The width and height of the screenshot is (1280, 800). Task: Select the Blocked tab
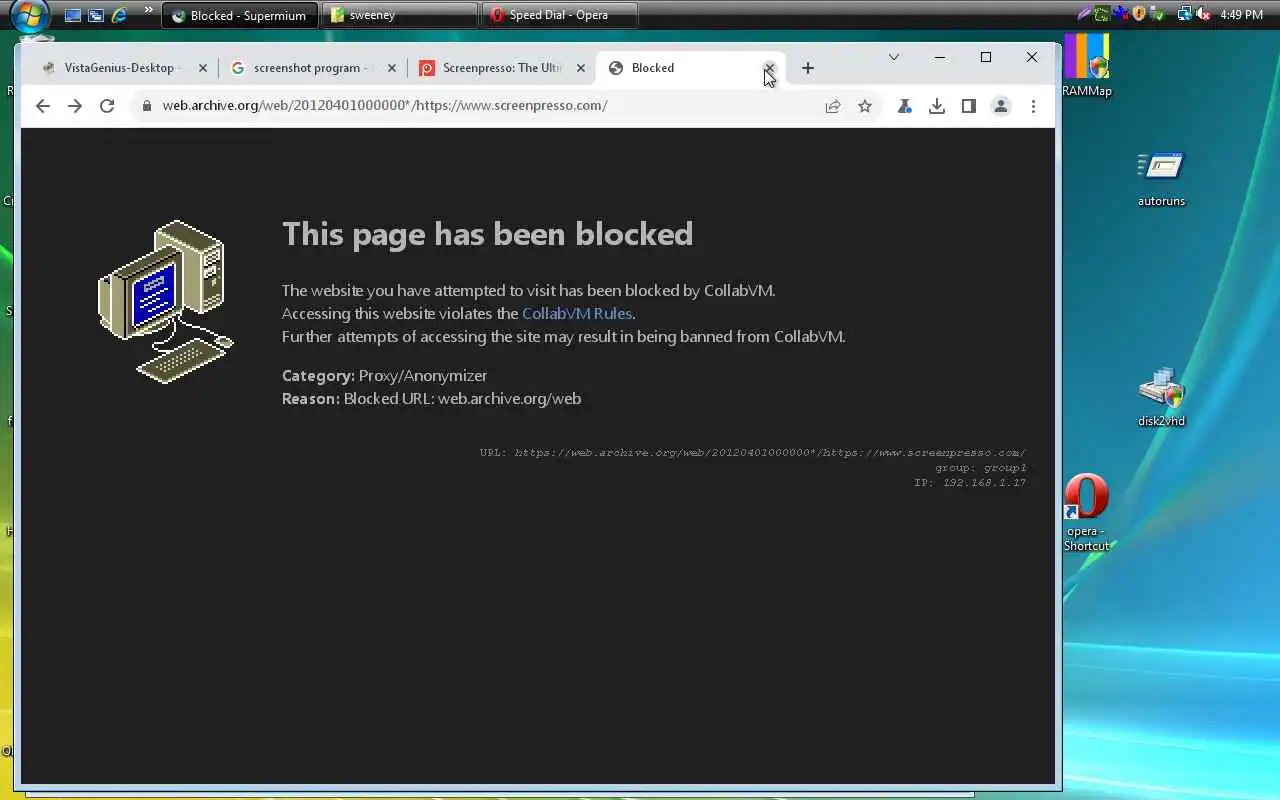click(x=690, y=68)
